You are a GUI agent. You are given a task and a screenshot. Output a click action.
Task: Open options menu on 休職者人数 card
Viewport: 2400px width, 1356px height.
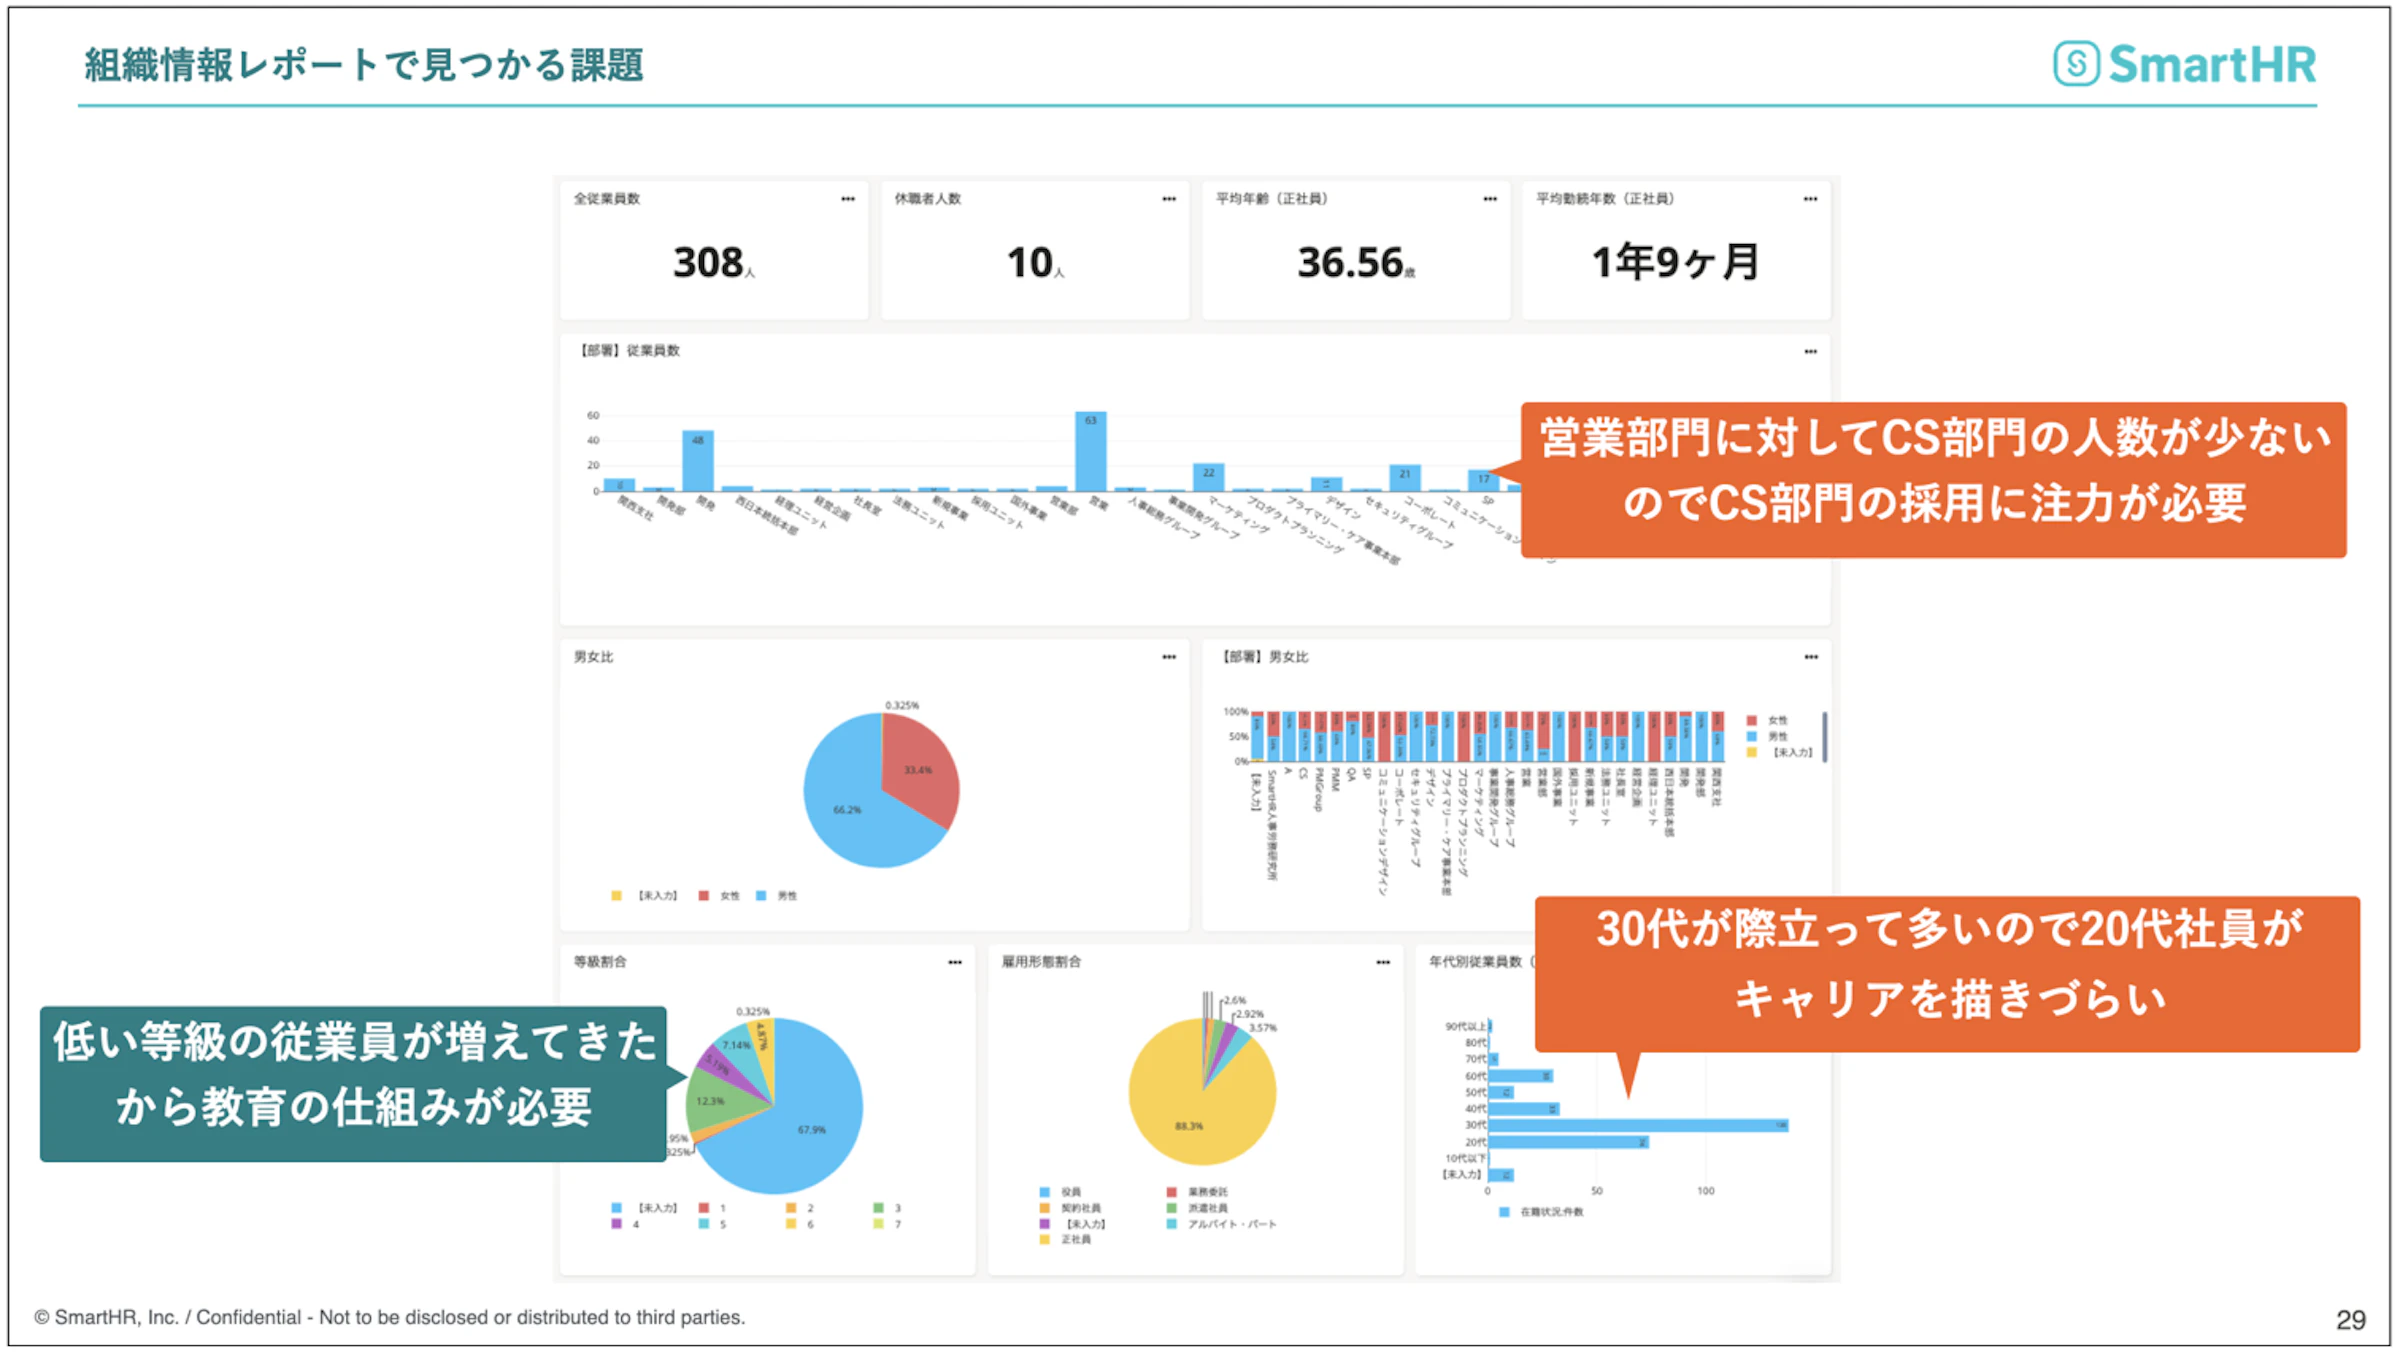(x=1169, y=199)
